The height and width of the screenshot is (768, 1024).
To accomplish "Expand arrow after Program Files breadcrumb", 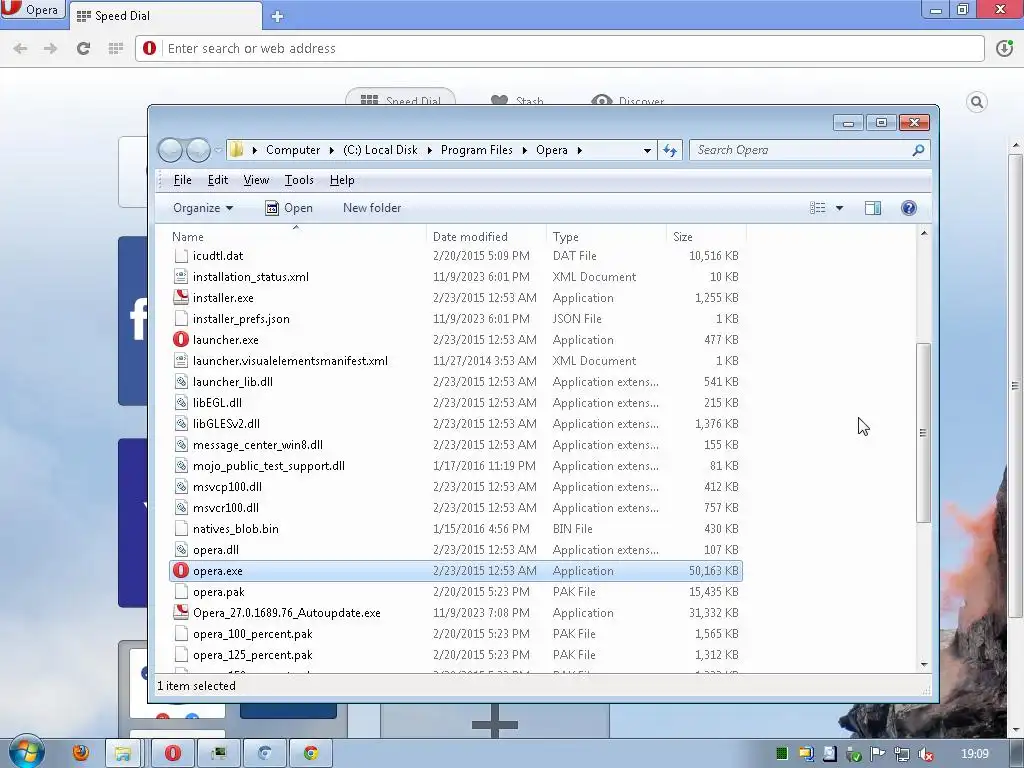I will (x=524, y=150).
